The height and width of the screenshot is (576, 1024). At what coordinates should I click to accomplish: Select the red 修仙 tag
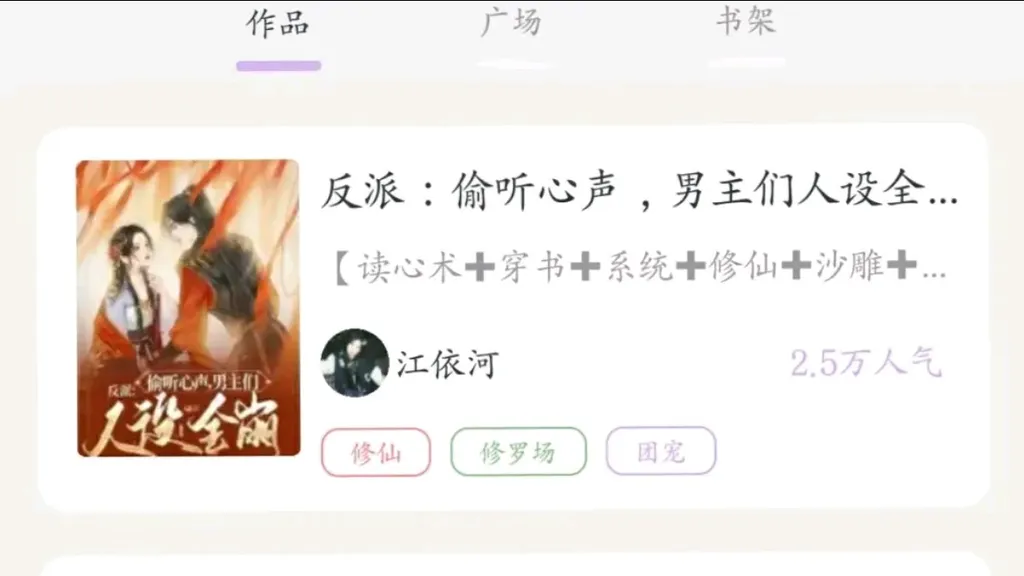(x=376, y=452)
